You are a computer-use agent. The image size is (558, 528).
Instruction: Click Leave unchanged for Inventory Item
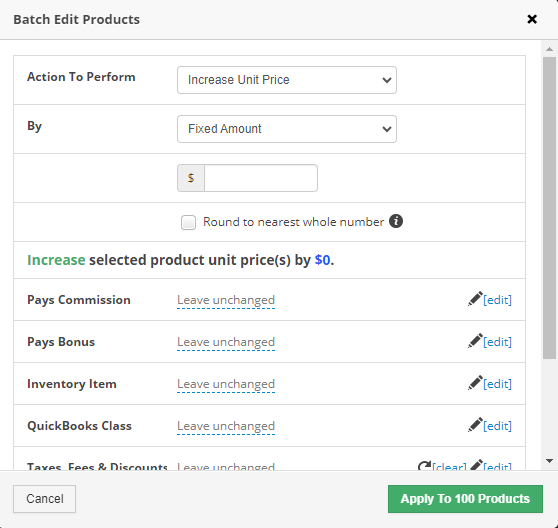click(x=226, y=384)
